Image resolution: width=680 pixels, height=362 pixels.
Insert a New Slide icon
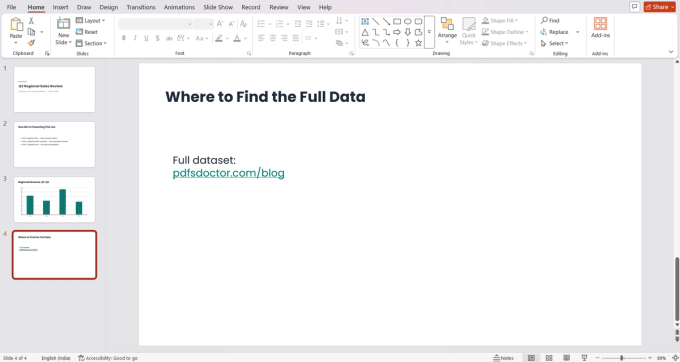pos(63,23)
